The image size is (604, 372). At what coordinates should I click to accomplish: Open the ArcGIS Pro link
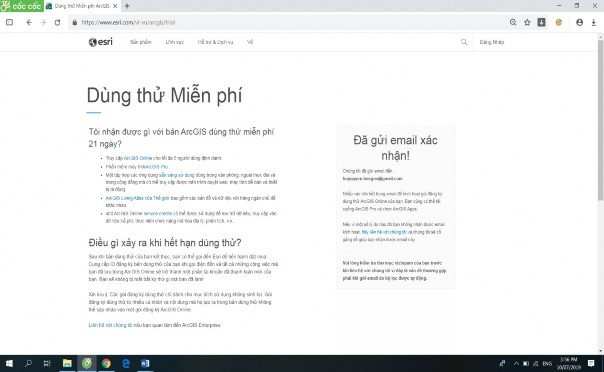coord(156,167)
